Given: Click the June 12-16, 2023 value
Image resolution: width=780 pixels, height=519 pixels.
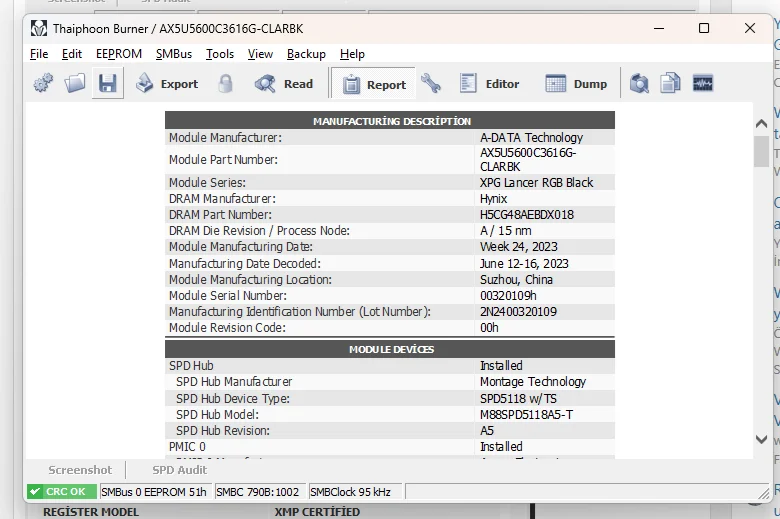Looking at the screenshot, I should 524,264.
